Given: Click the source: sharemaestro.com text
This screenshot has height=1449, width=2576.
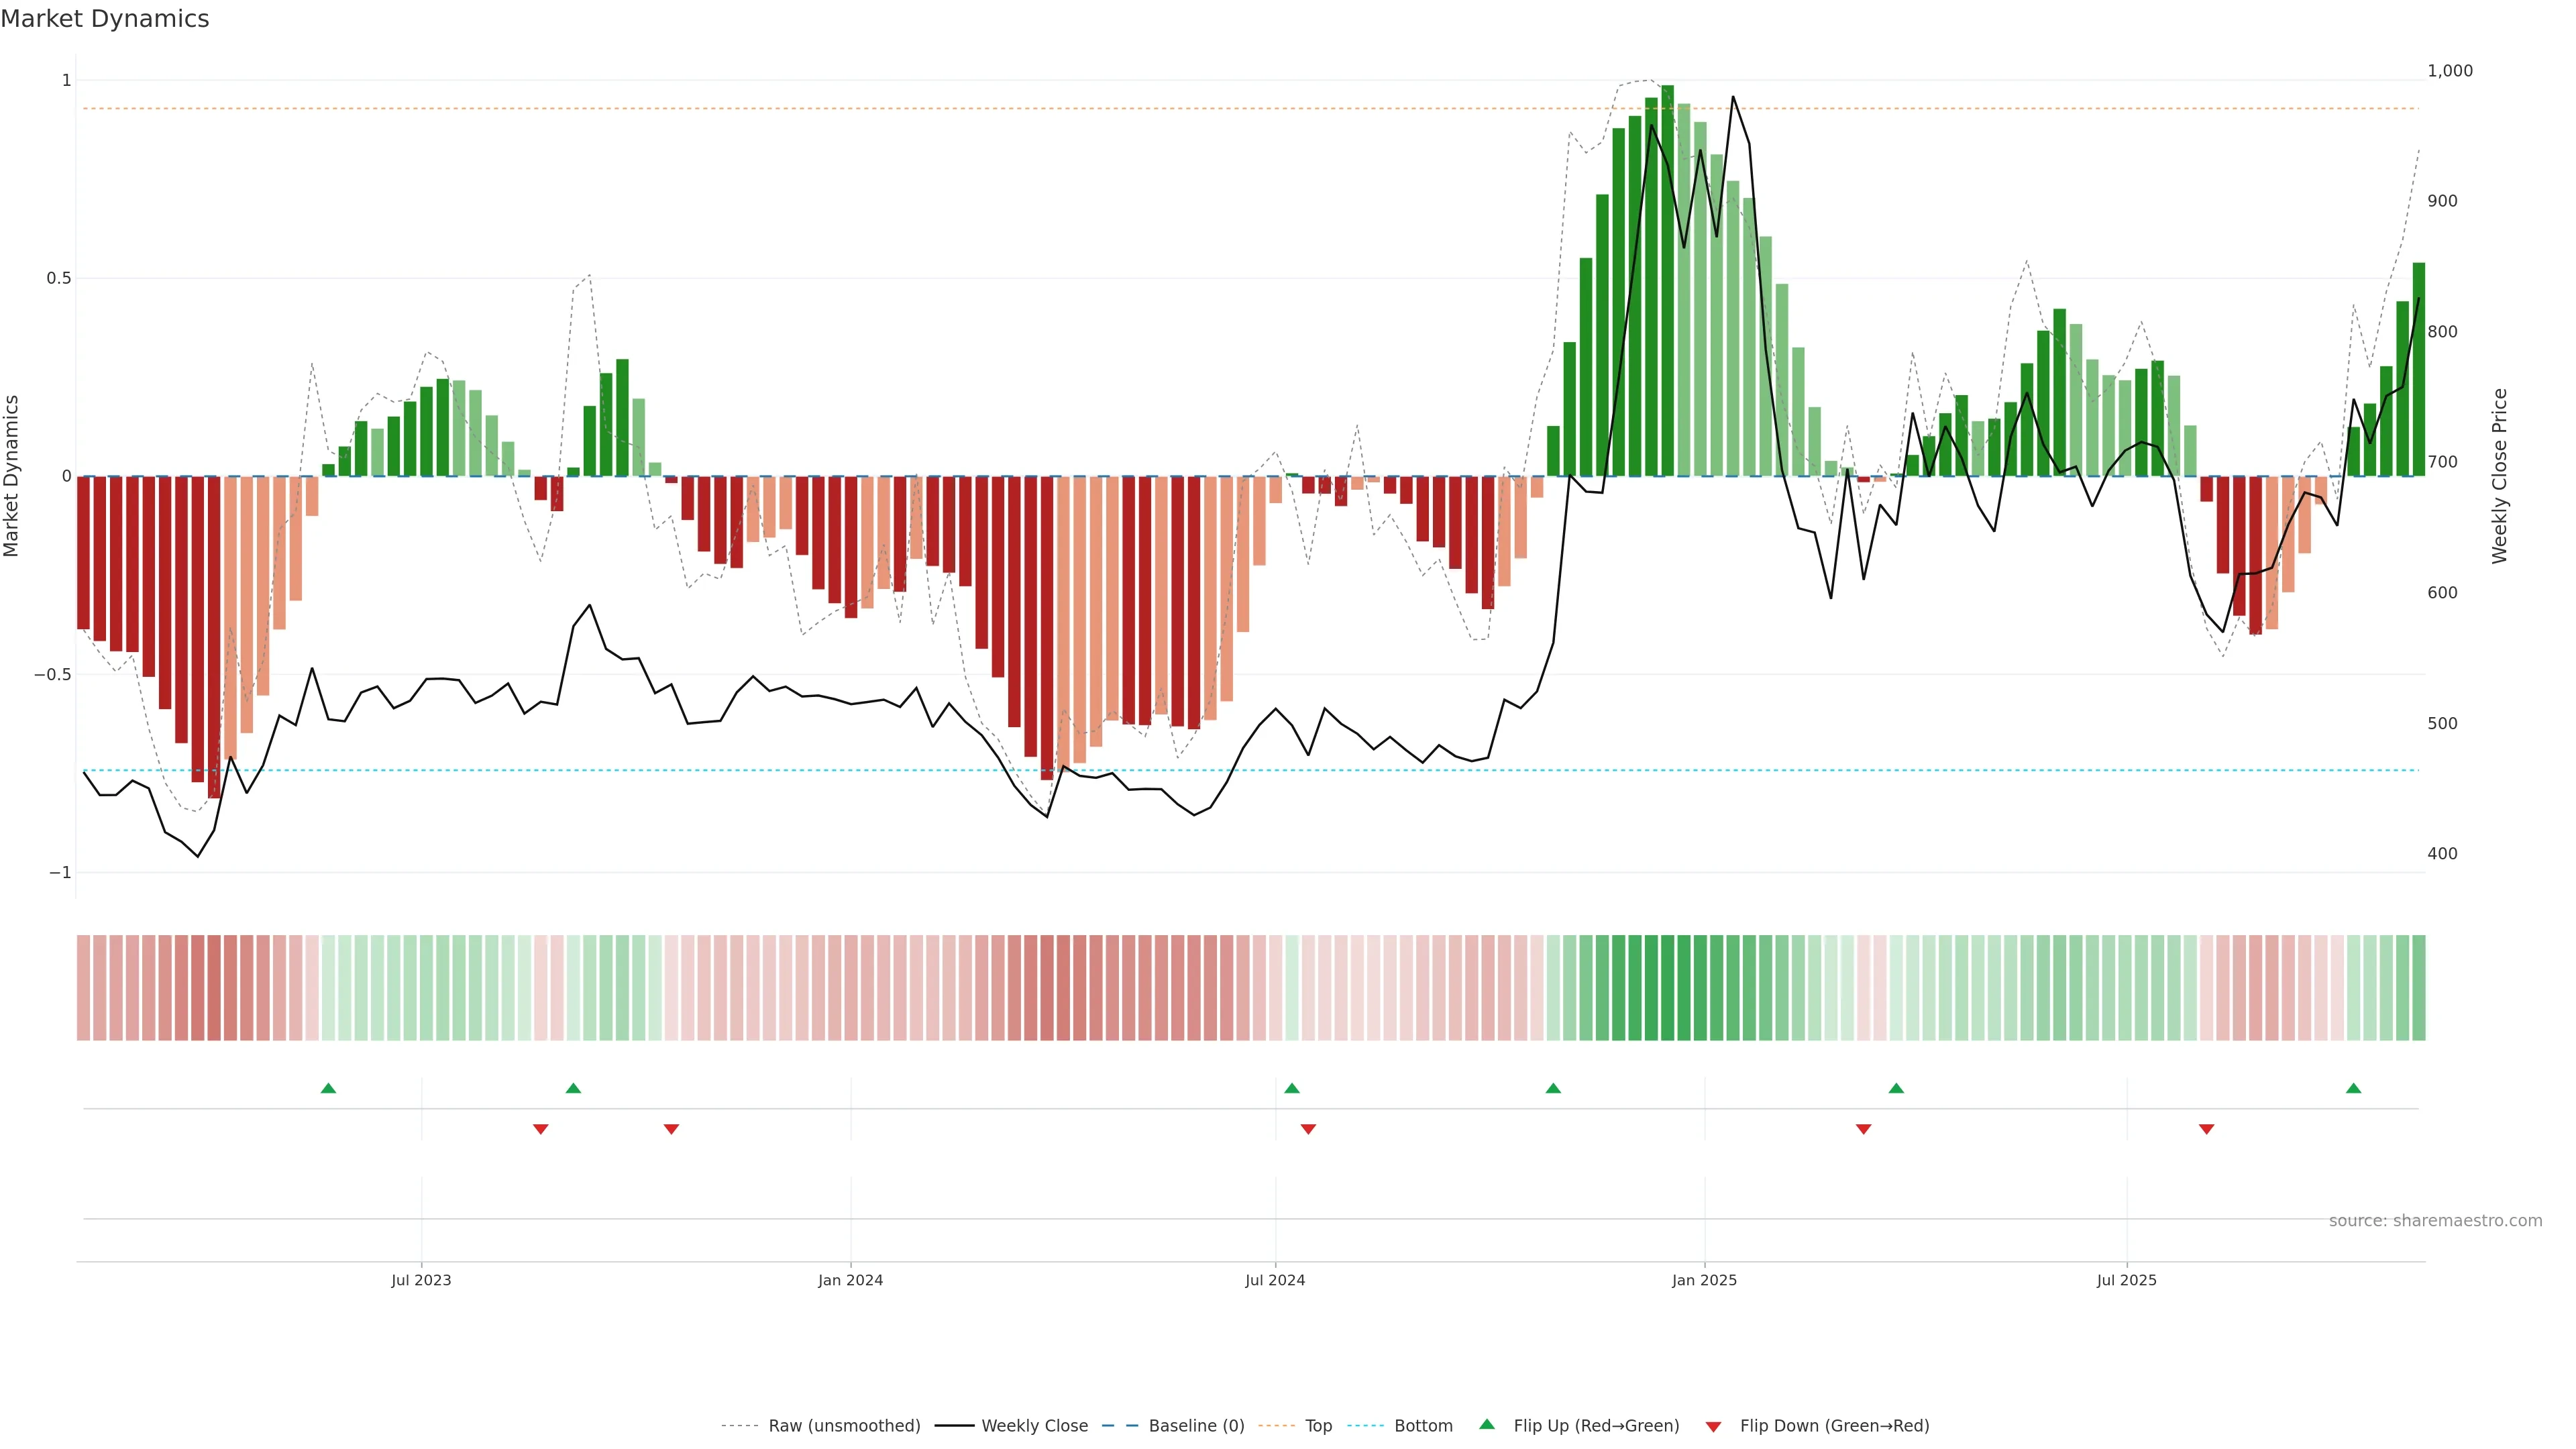Looking at the screenshot, I should click(x=2435, y=1221).
